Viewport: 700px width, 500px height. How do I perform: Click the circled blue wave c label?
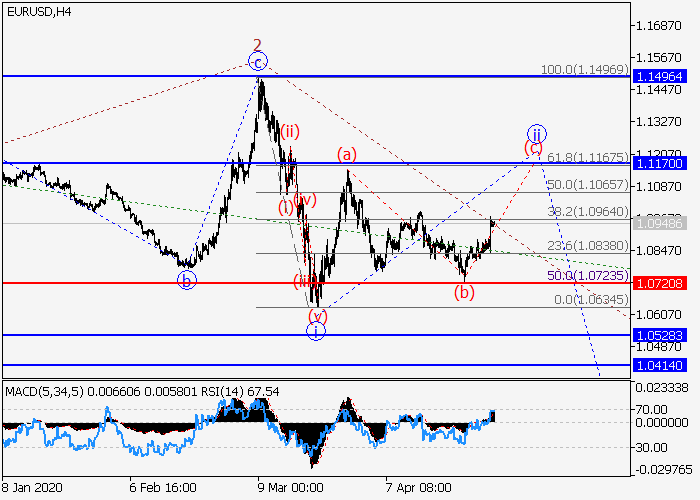coord(258,62)
